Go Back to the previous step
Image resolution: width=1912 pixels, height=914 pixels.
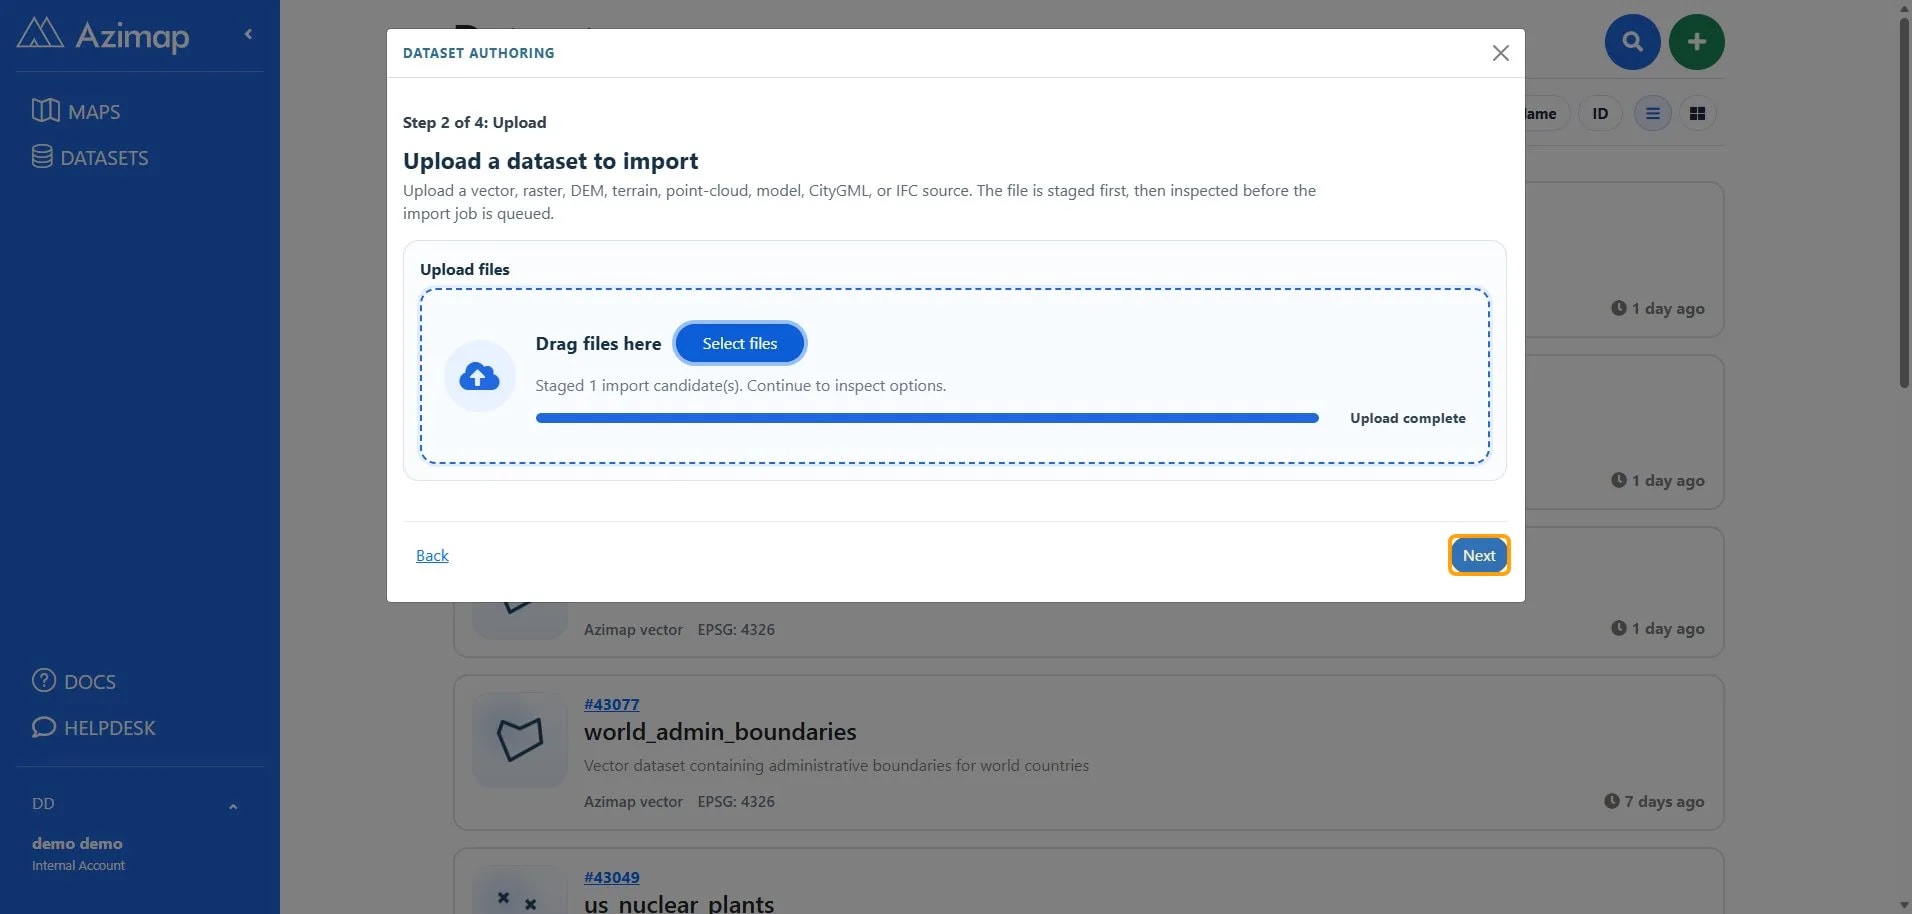pos(432,555)
